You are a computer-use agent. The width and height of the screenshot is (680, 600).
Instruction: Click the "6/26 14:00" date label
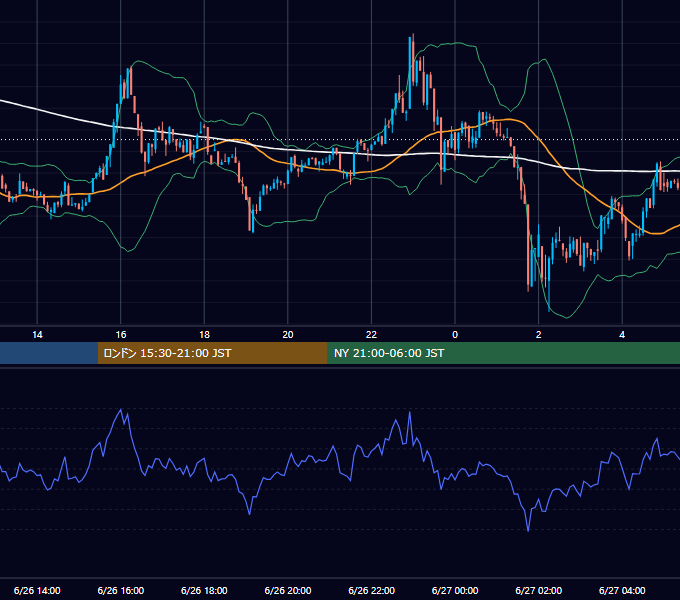point(37,590)
